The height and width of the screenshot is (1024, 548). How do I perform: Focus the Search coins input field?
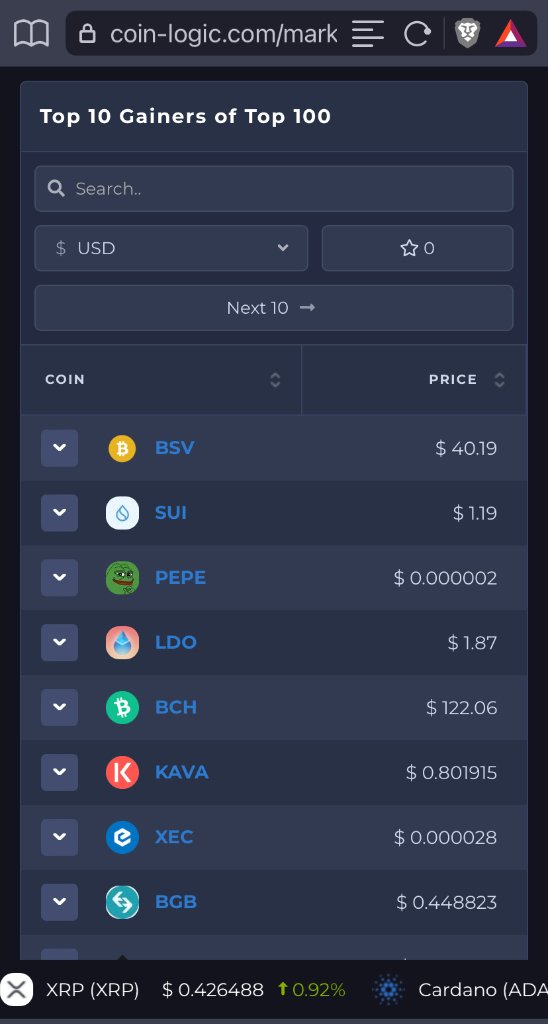274,189
